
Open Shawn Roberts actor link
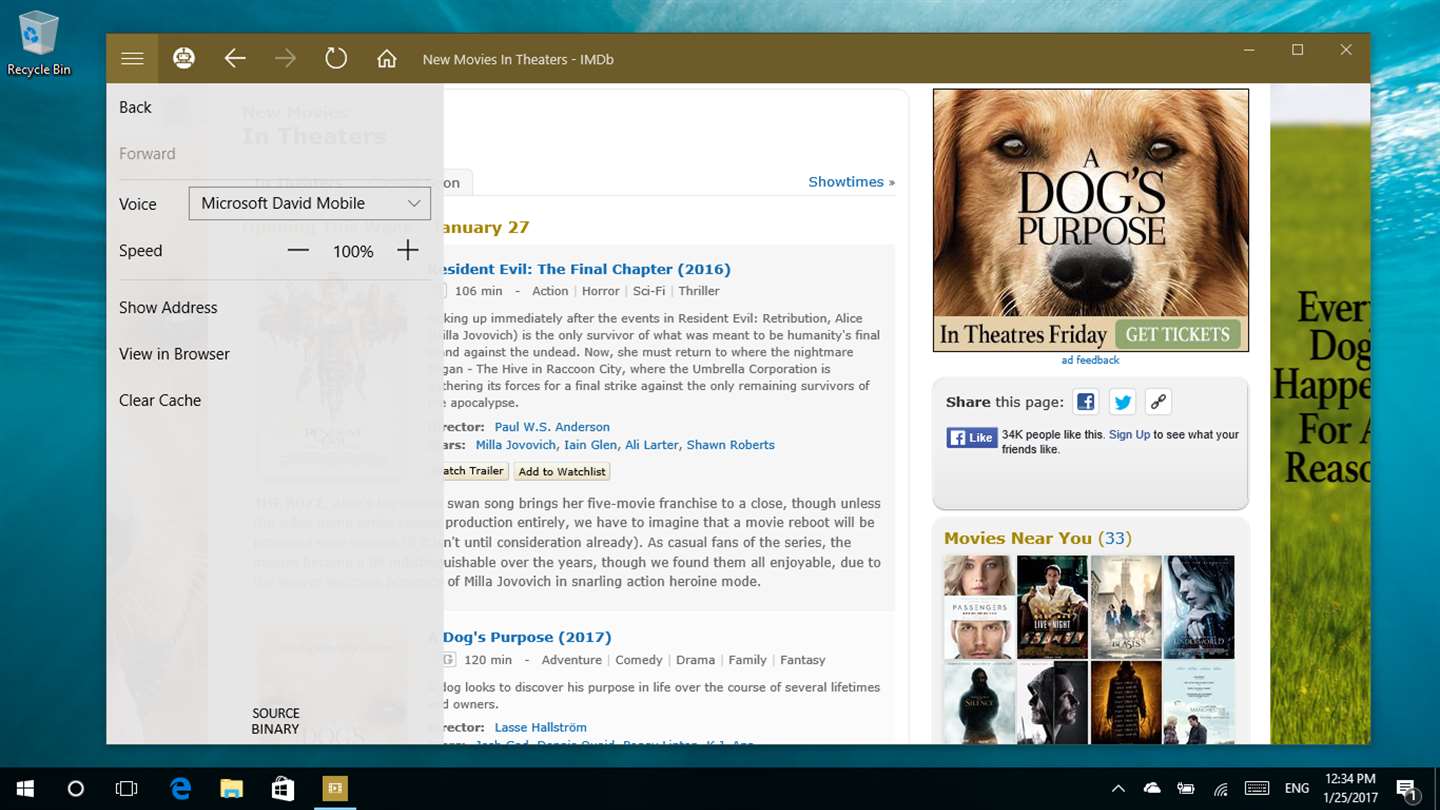tap(731, 445)
